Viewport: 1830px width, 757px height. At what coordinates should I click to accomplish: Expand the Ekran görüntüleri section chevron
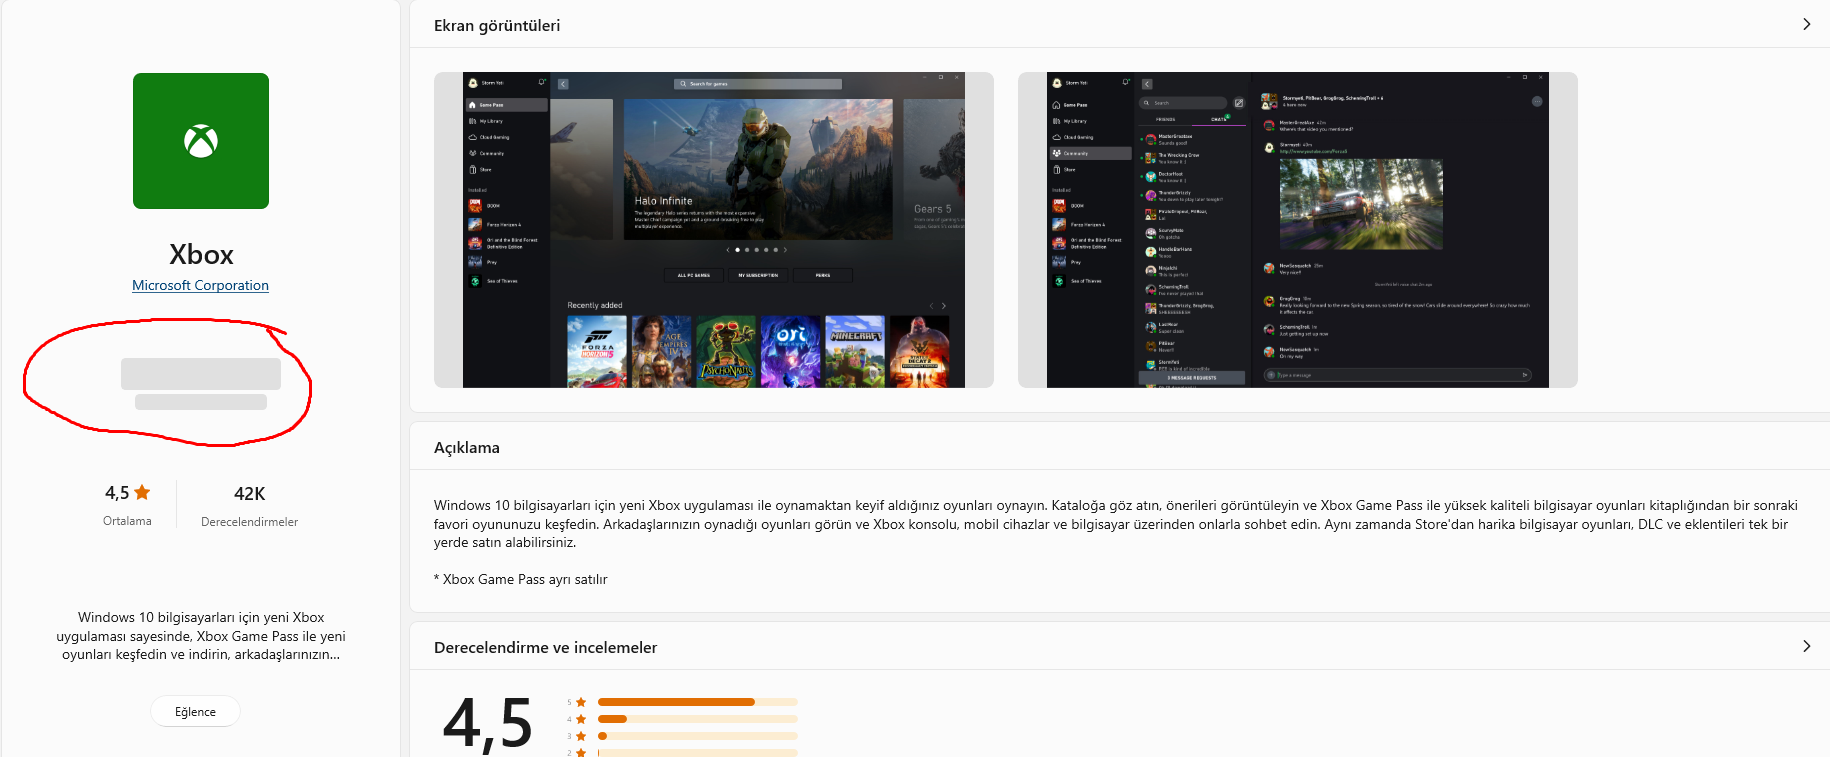[1806, 24]
